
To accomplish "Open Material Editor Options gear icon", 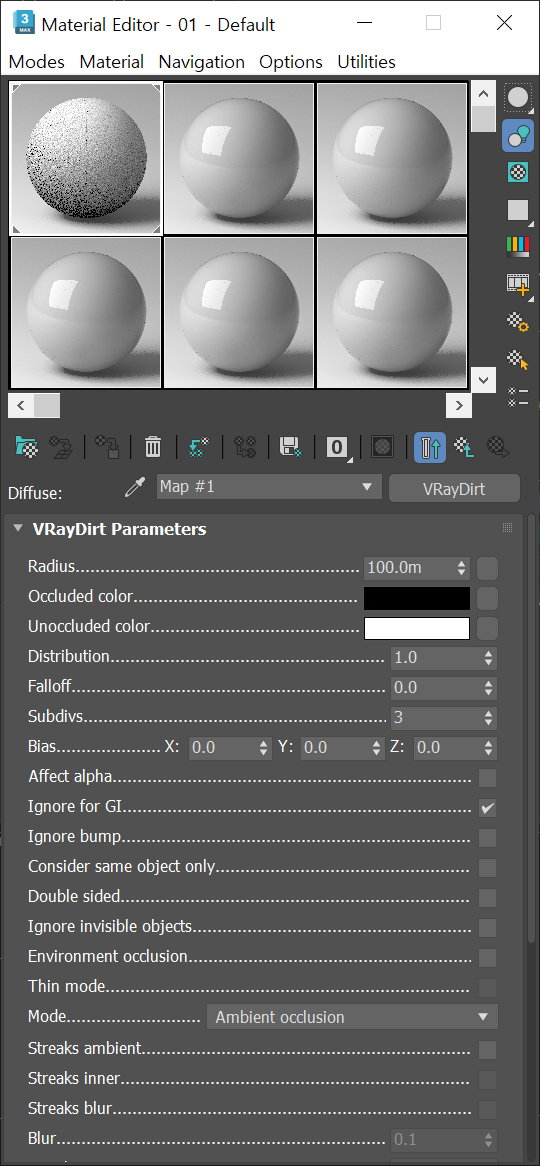I will (x=518, y=322).
